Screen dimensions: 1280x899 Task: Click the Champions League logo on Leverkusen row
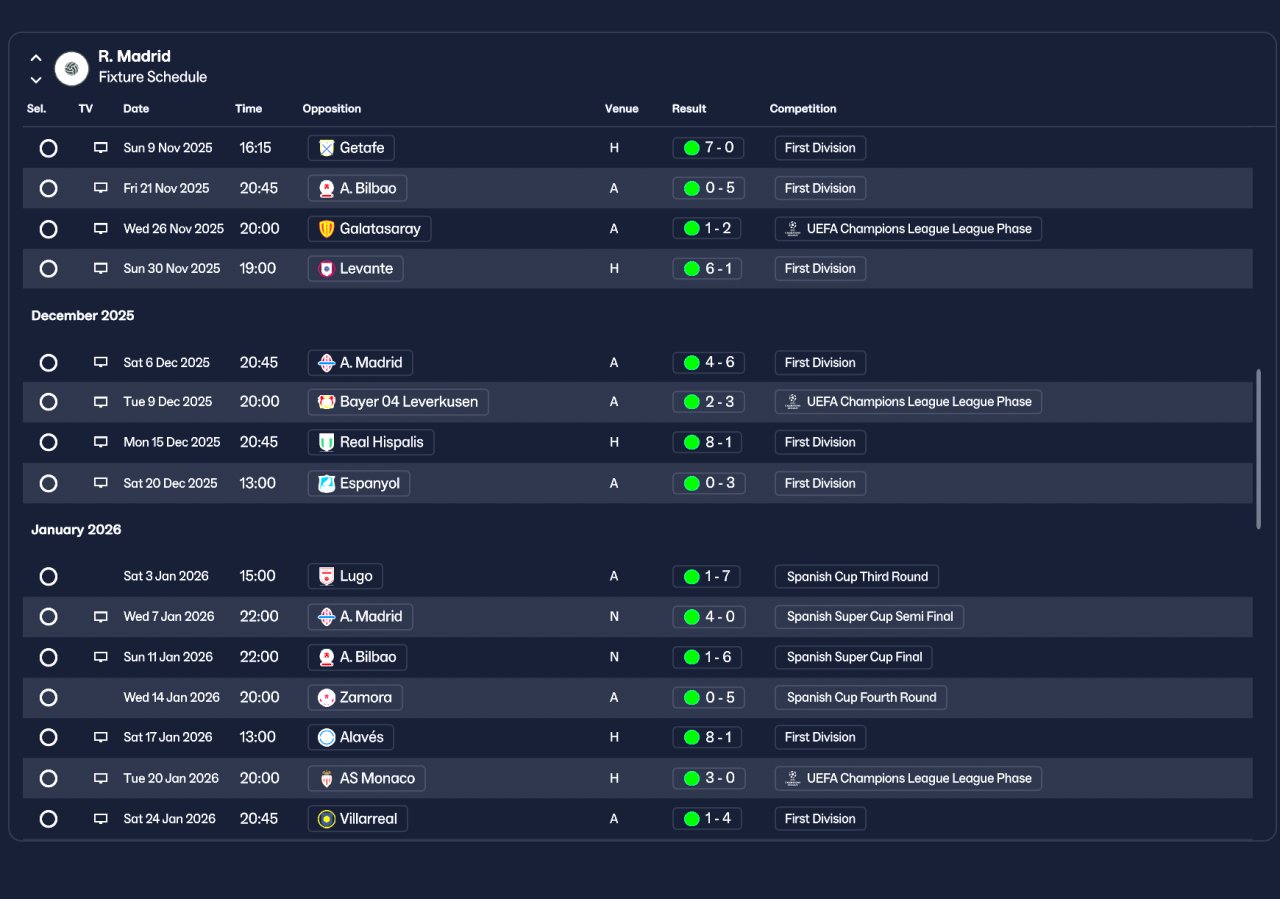point(792,402)
